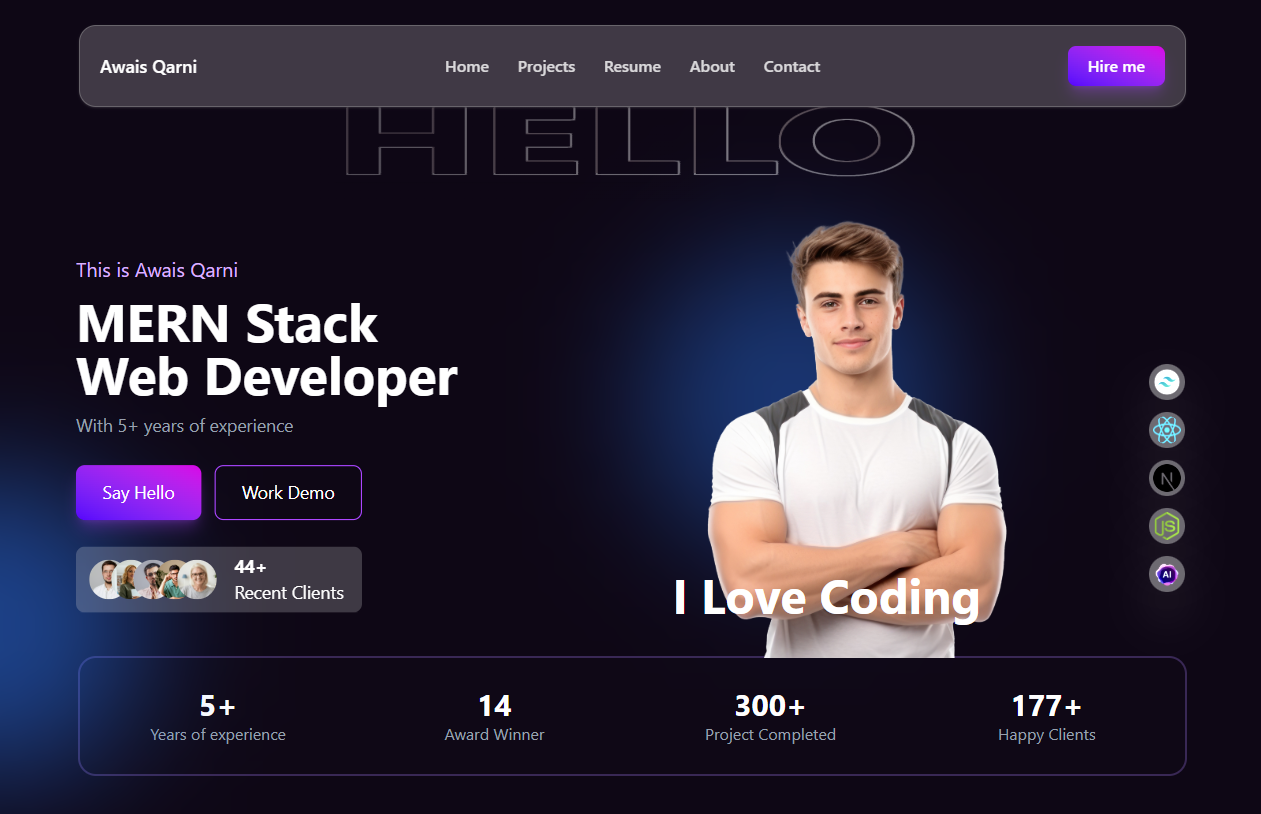1261x814 pixels.
Task: Click the Recent Clients label
Action: (x=289, y=593)
